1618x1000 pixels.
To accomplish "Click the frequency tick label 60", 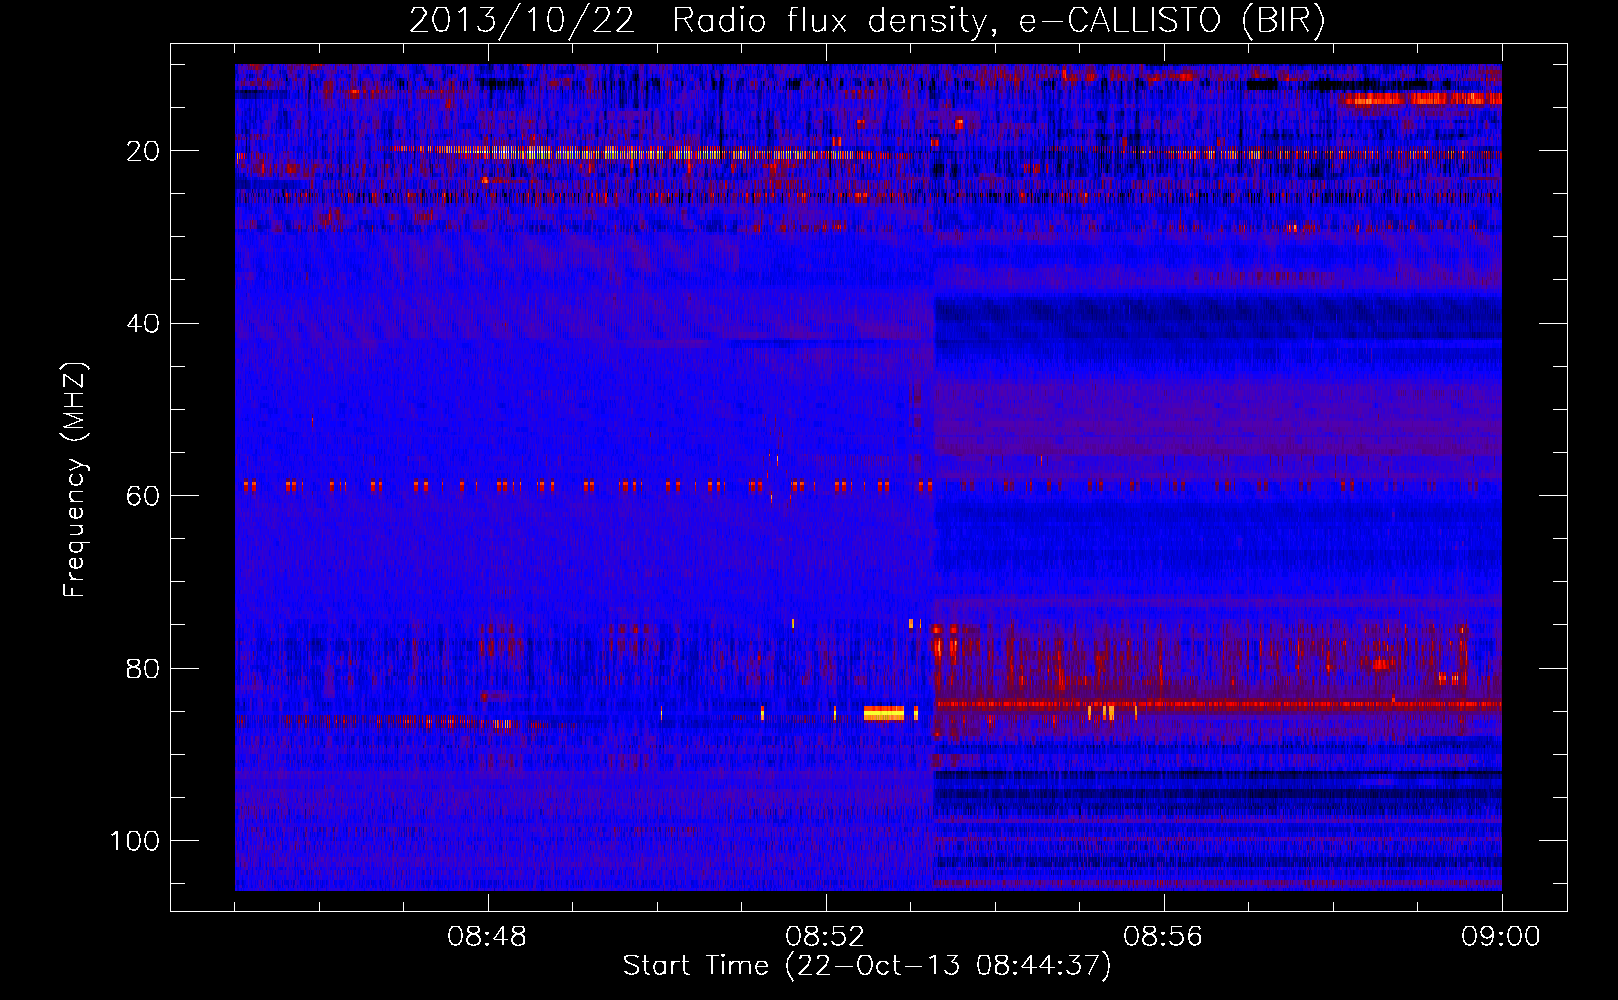I will [143, 496].
